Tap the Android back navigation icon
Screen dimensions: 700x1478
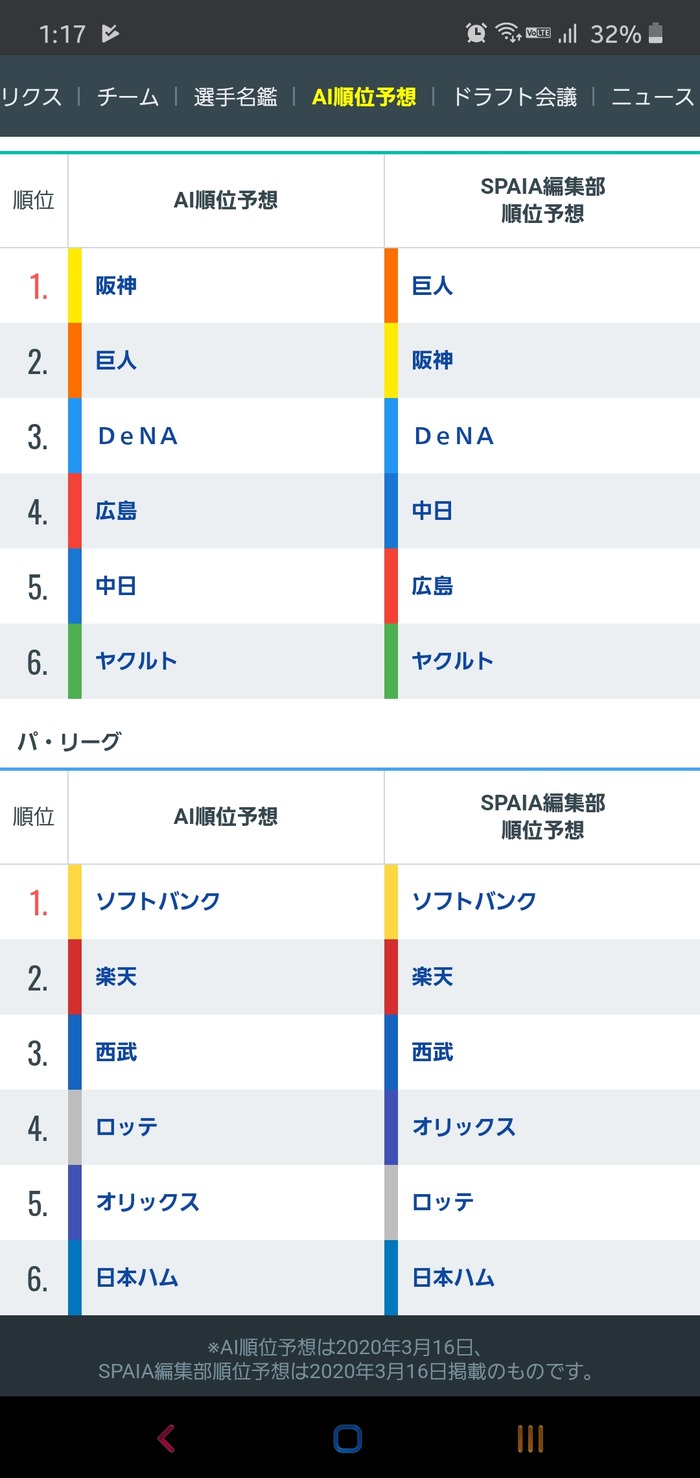(166, 1438)
